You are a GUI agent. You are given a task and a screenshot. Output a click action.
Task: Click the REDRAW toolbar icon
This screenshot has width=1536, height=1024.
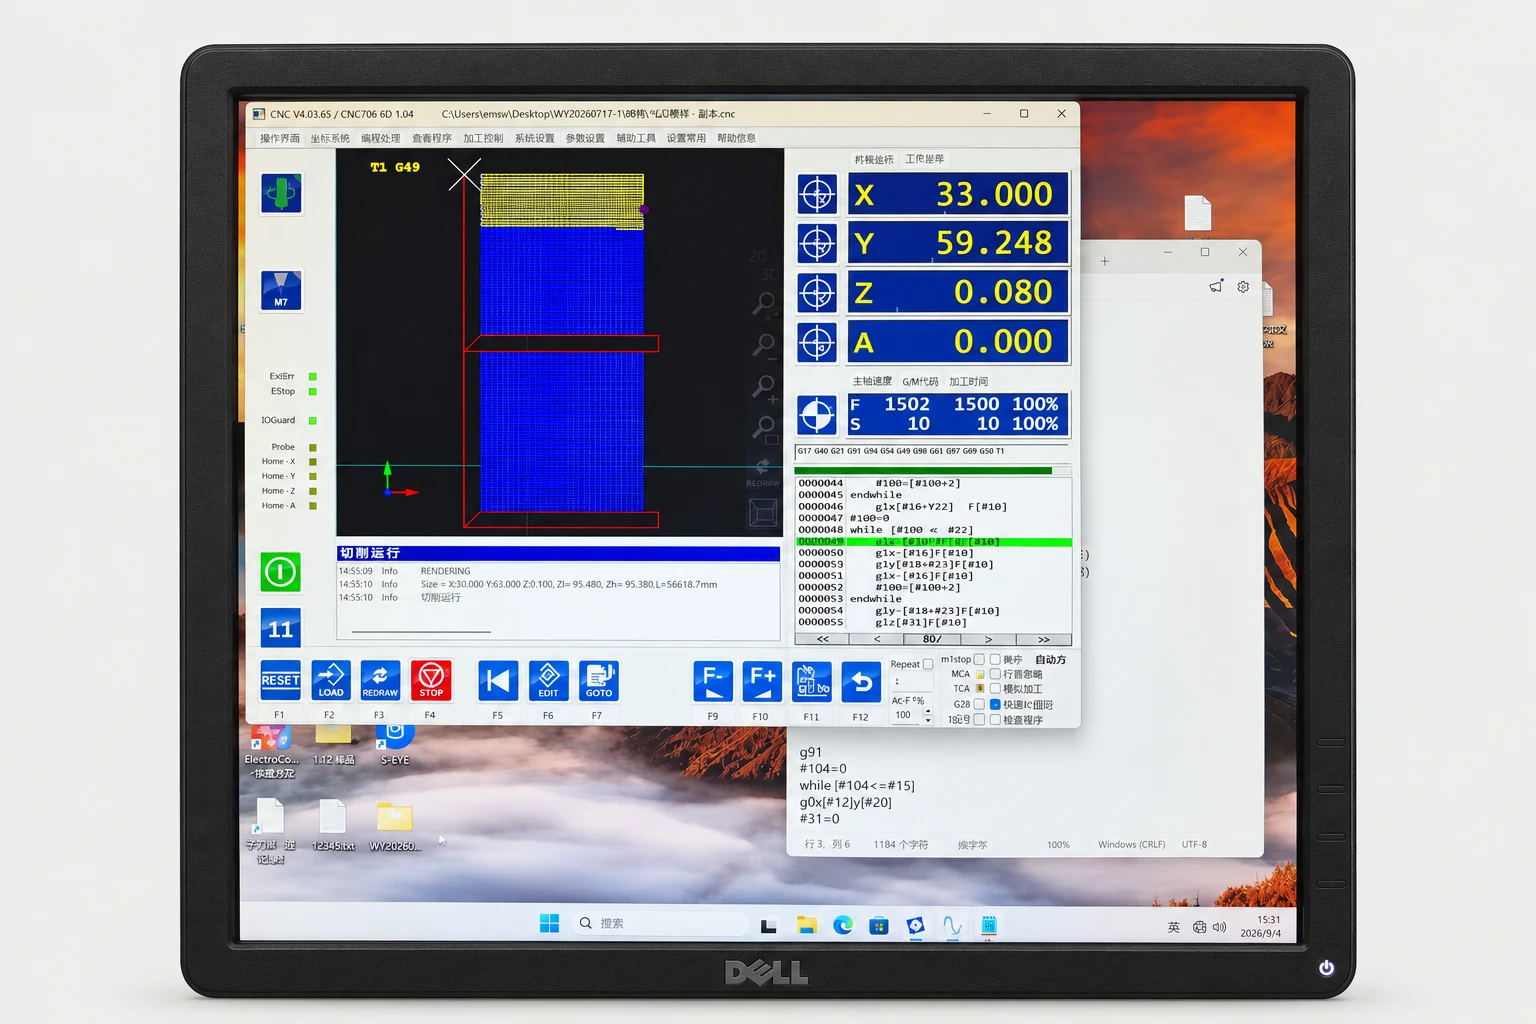[380, 680]
